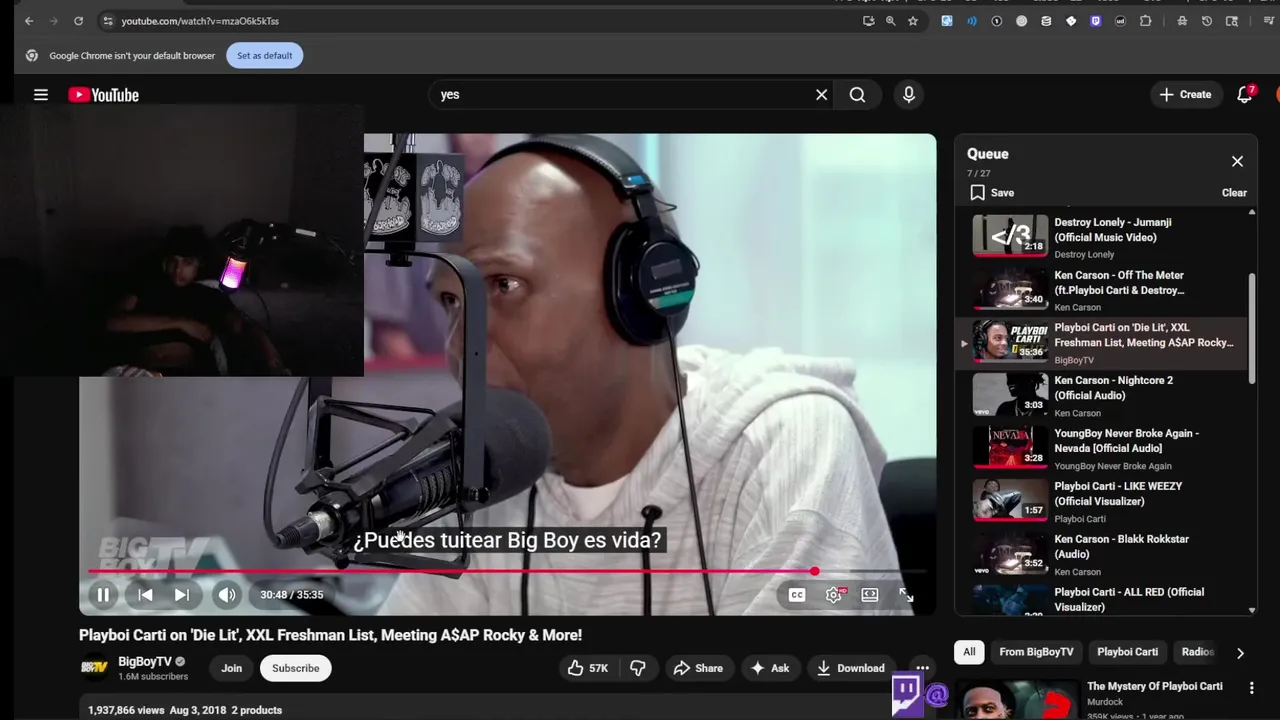Download the video
This screenshot has width=1280, height=720.
coord(851,668)
